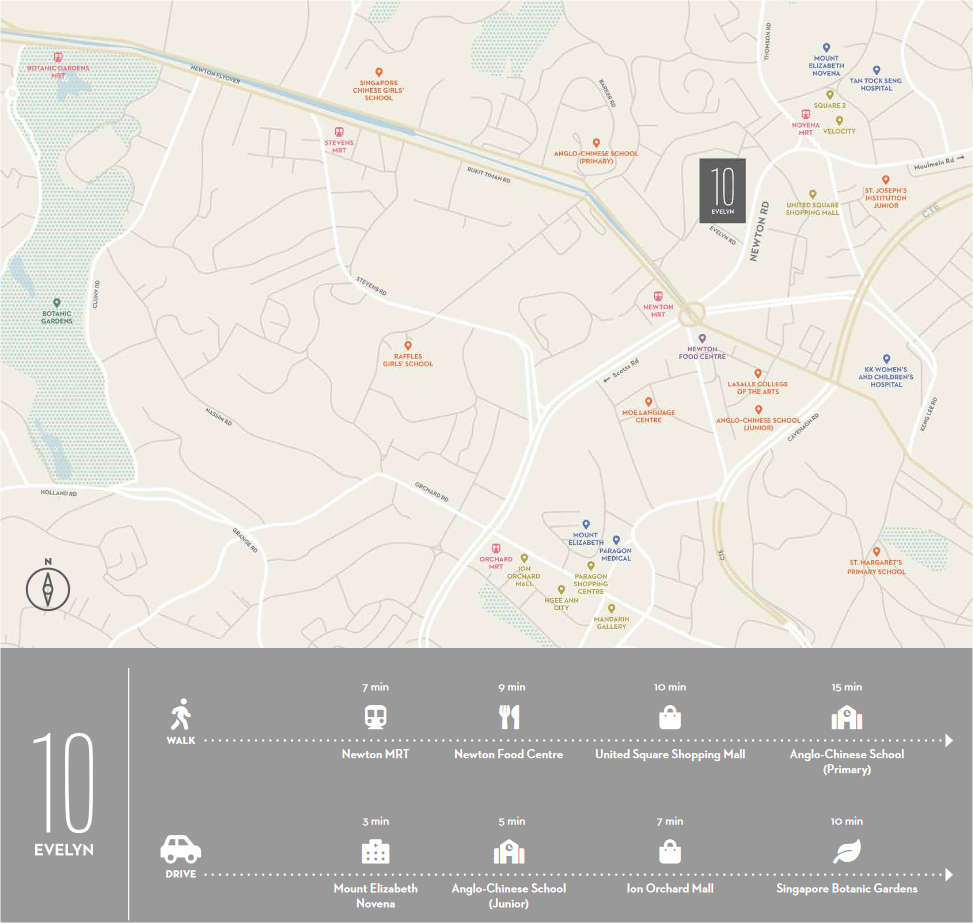This screenshot has height=923, width=973.
Task: Click the MOE Language Centre pin
Action: tap(648, 402)
